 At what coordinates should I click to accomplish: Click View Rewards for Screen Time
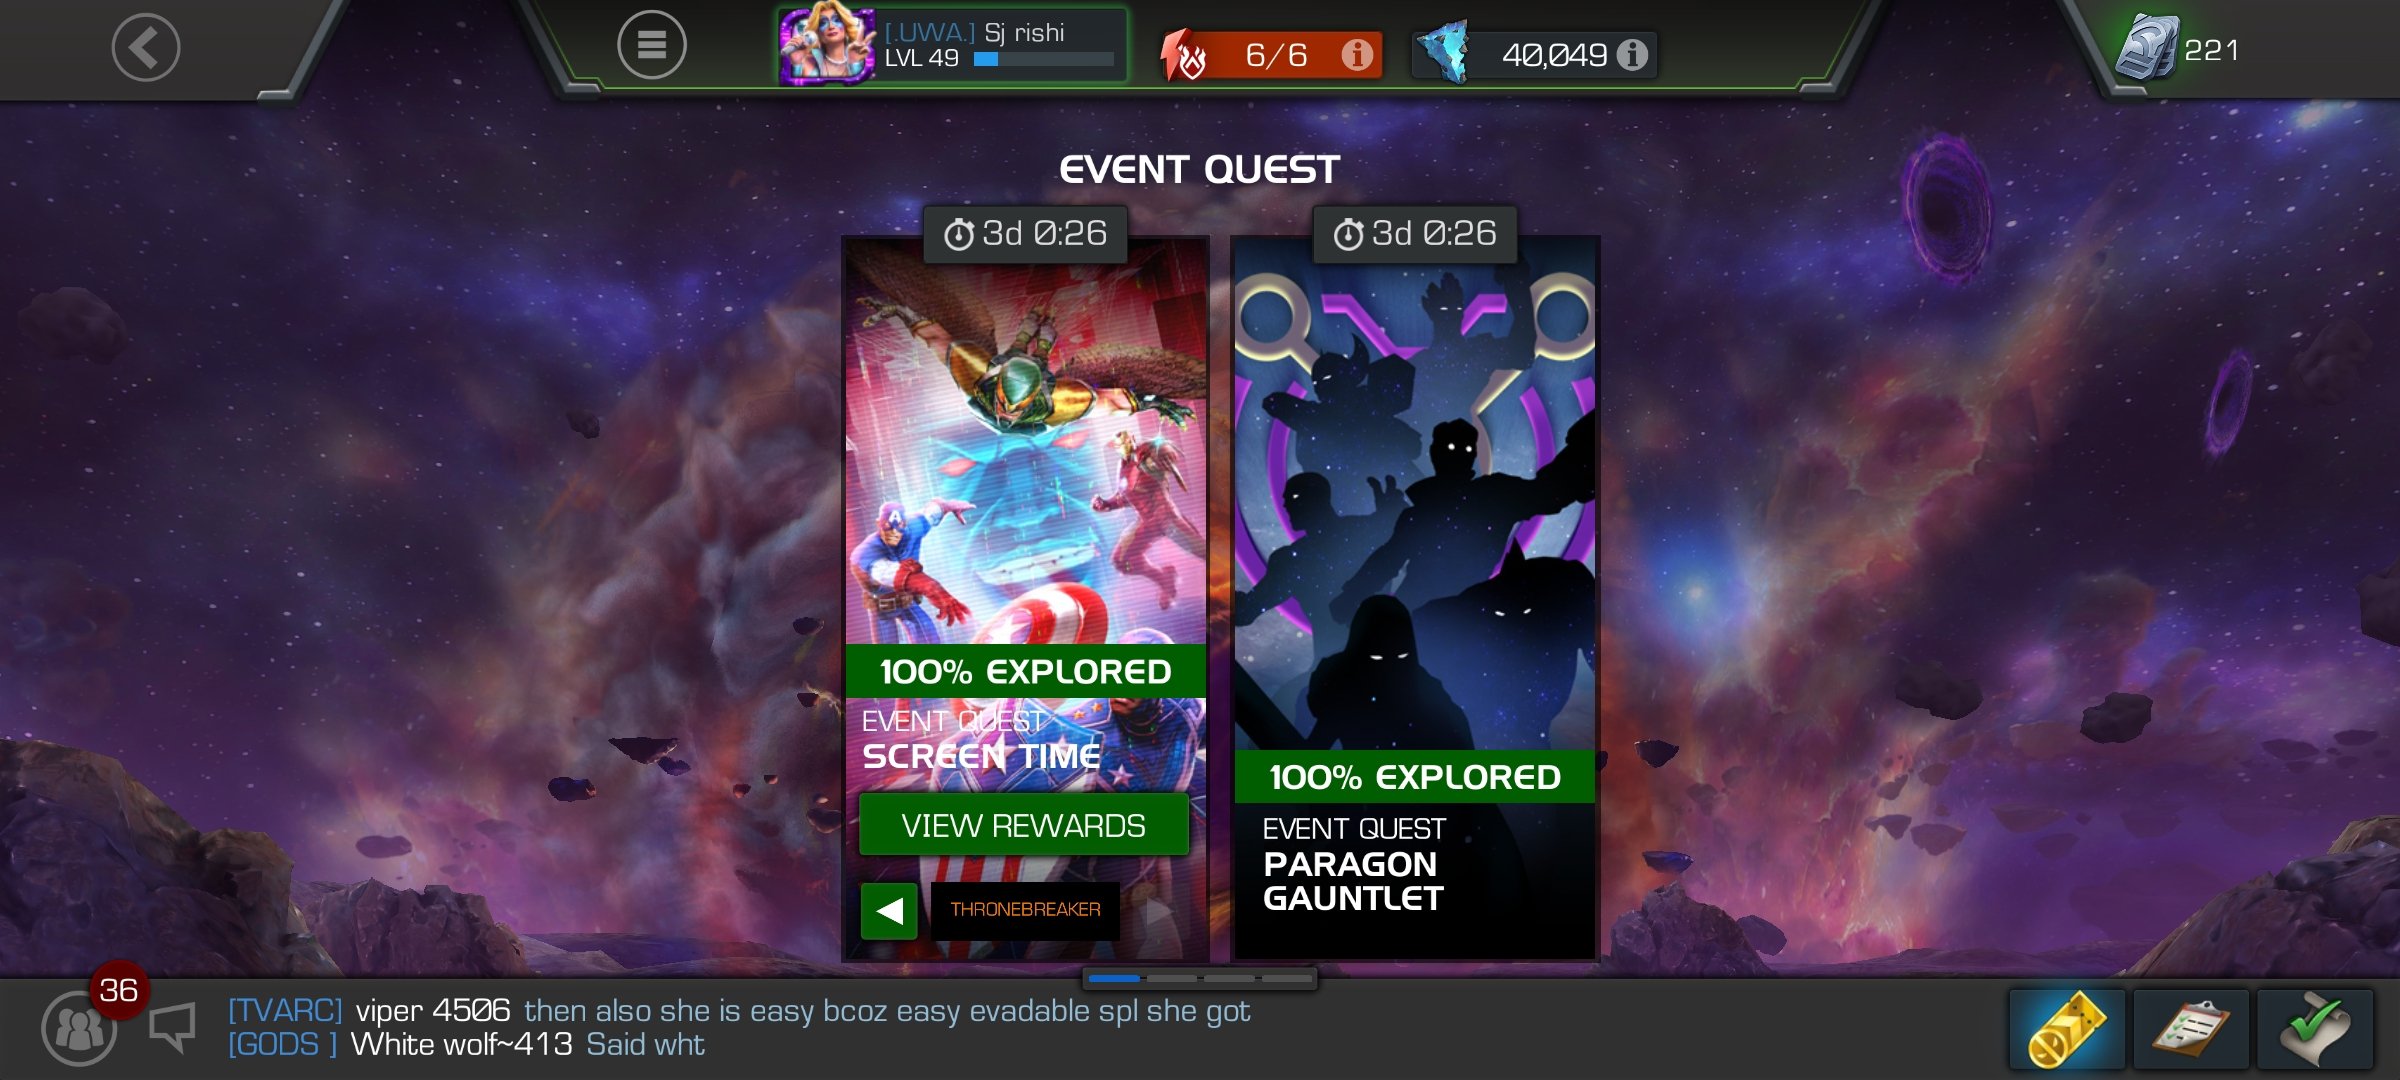tap(1024, 825)
